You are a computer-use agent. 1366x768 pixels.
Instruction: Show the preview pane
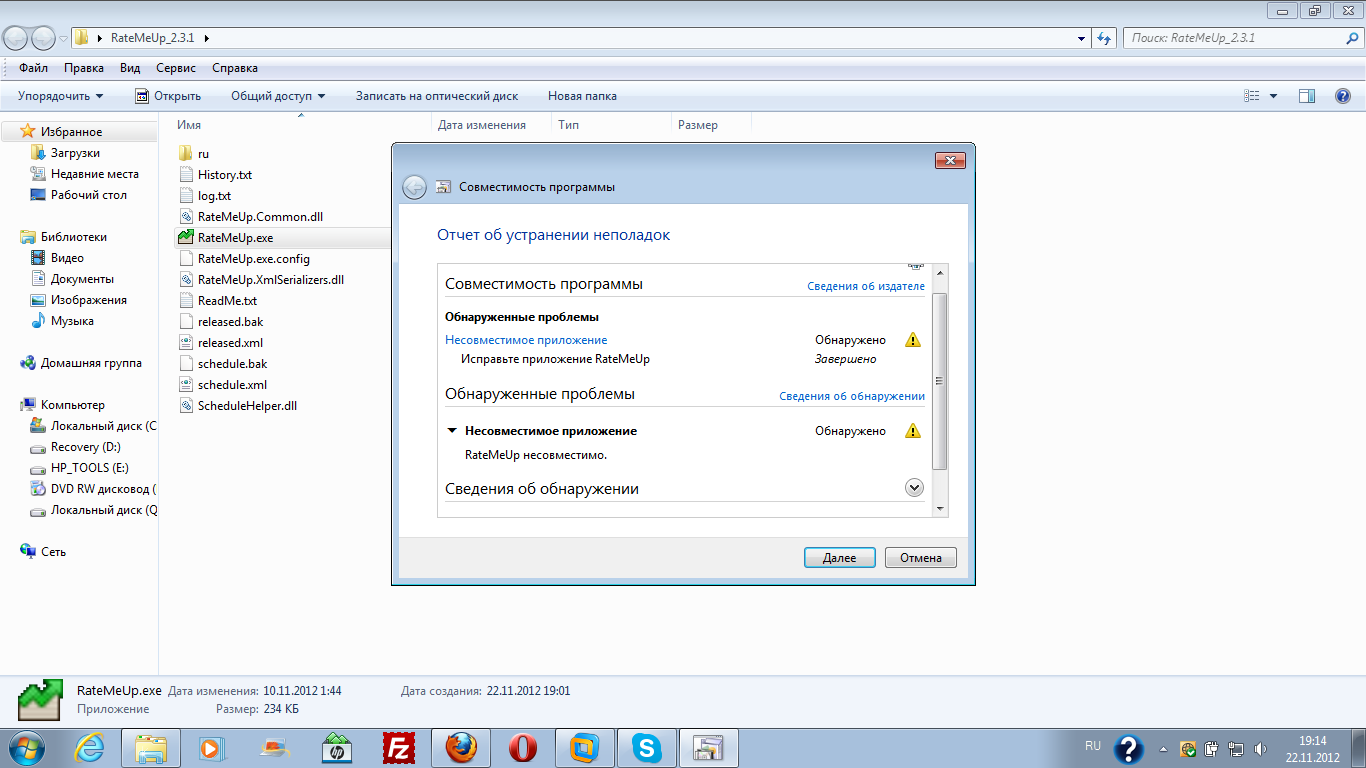[x=1307, y=96]
